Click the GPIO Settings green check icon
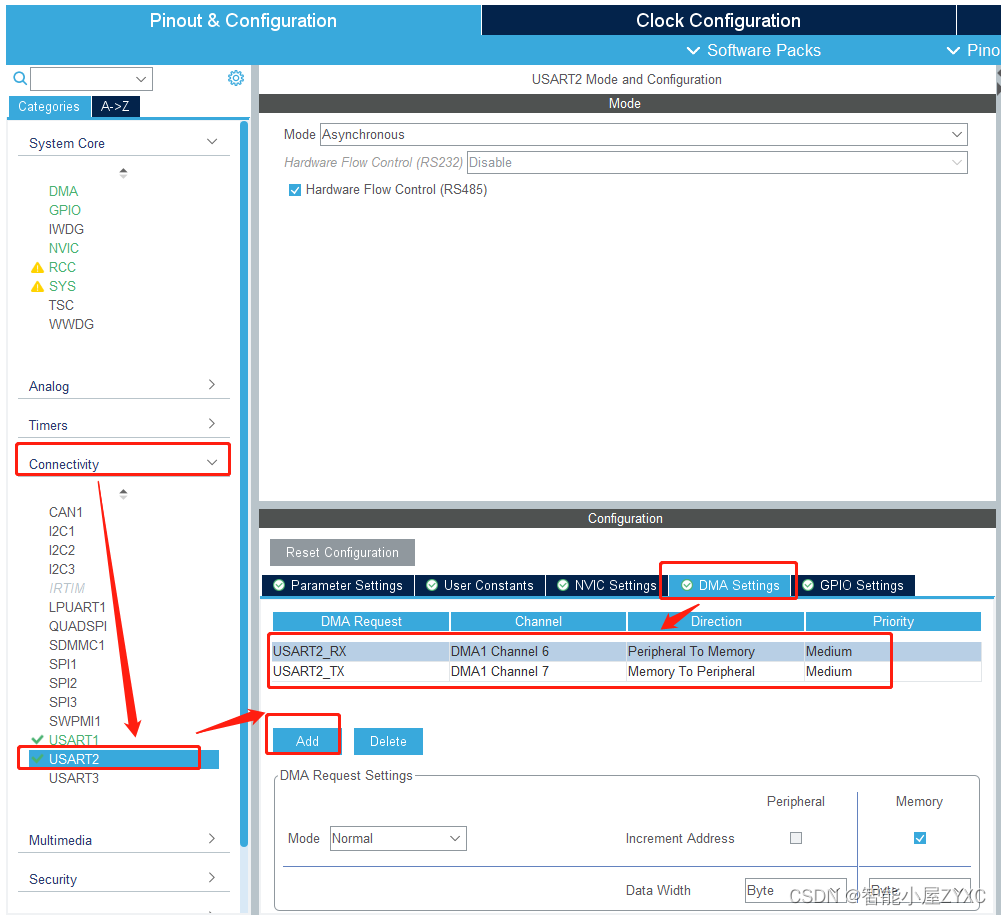The height and width of the screenshot is (915, 1001). (808, 585)
